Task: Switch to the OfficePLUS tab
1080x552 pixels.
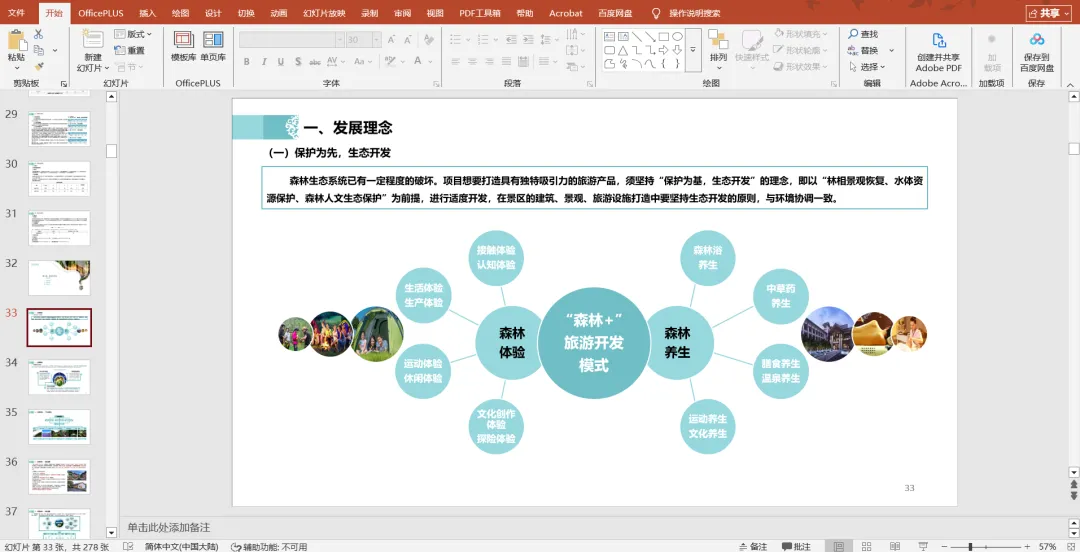Action: (x=101, y=13)
